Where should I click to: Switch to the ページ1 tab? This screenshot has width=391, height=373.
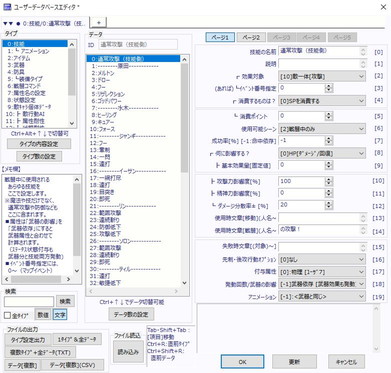[220, 37]
